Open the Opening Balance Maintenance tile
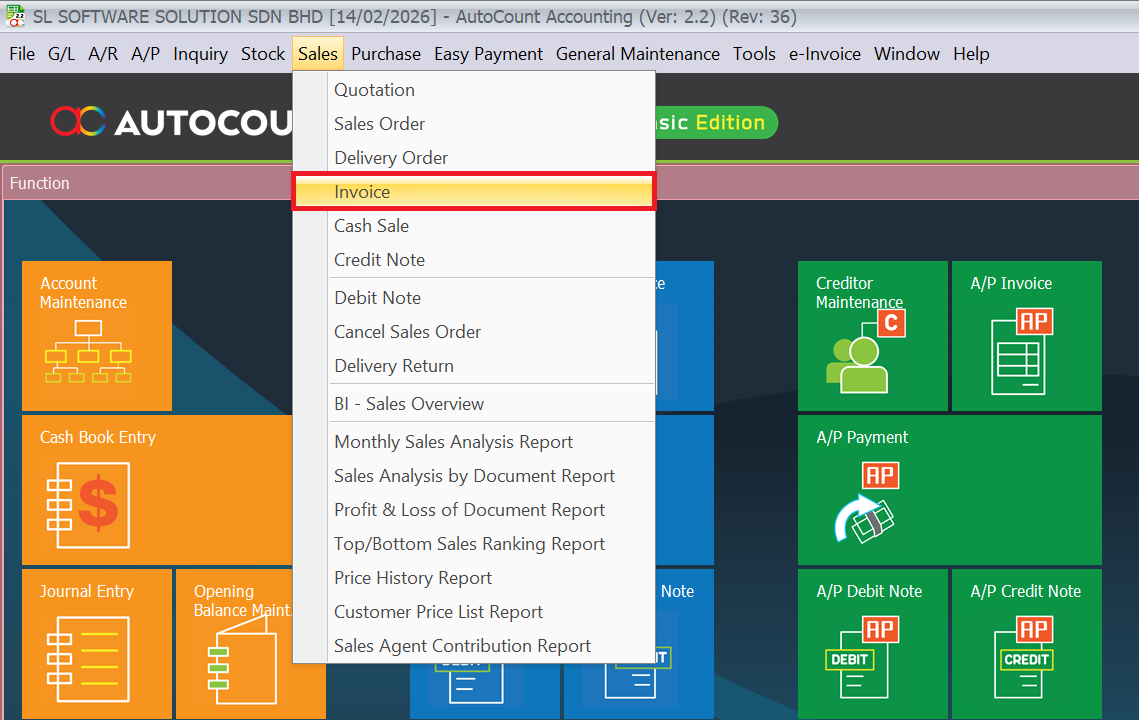 pyautogui.click(x=240, y=640)
